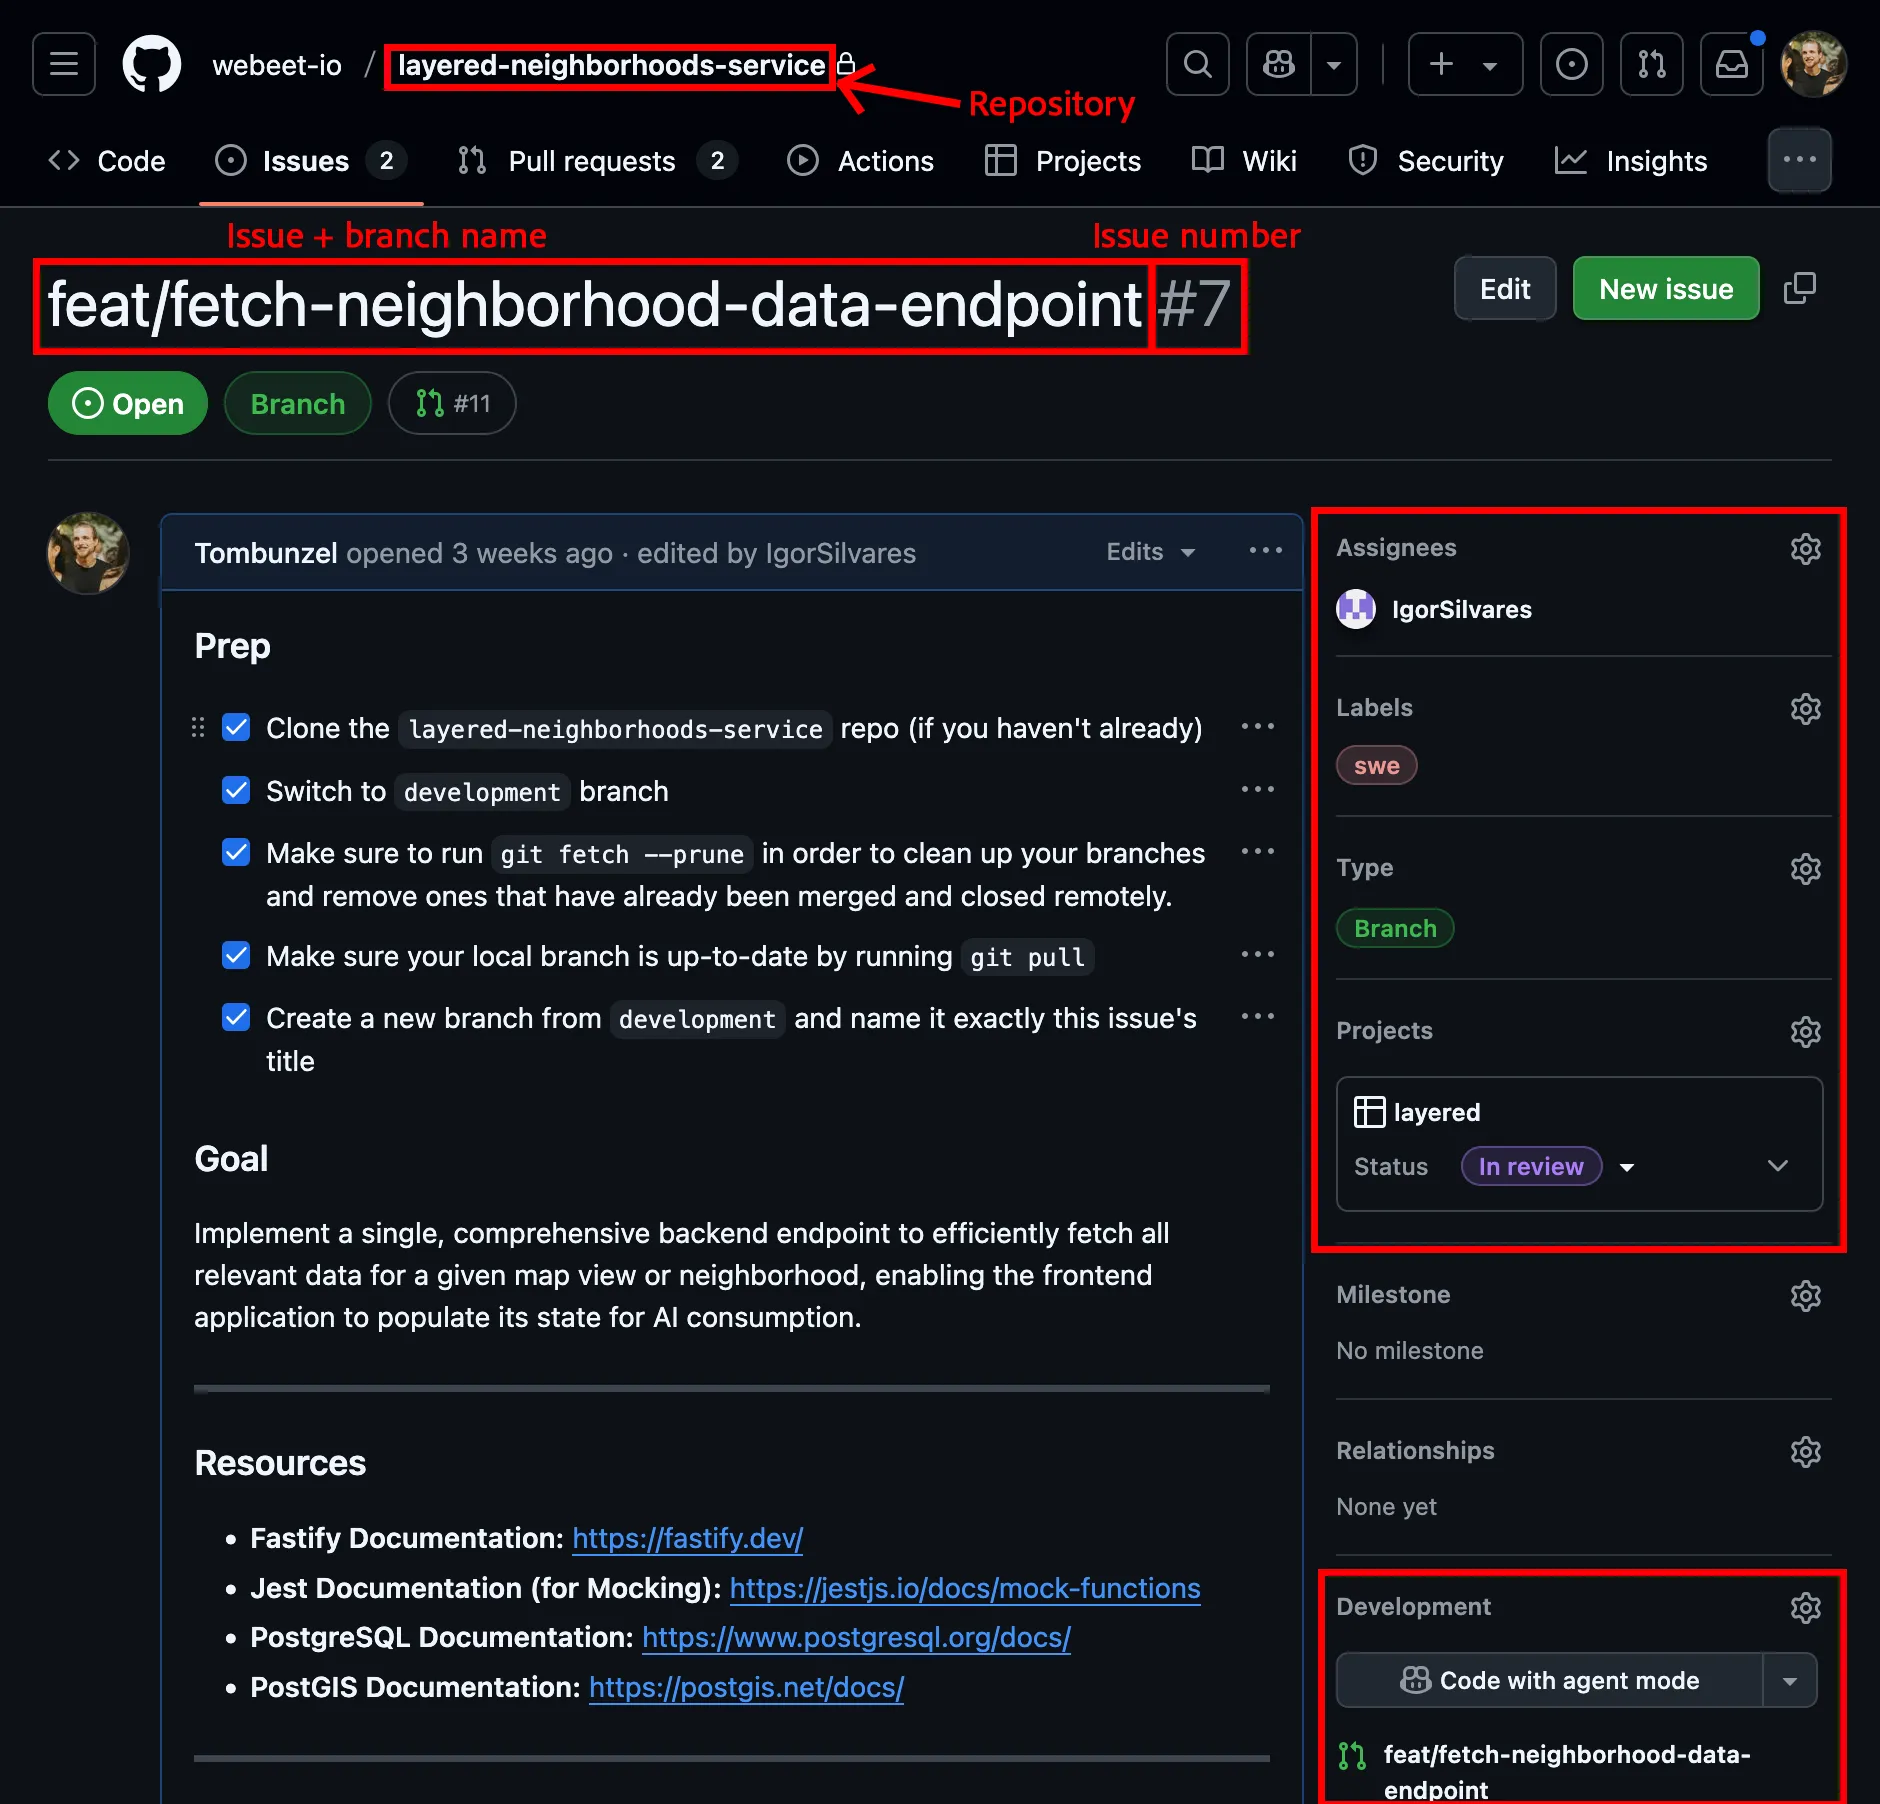Screen dimensions: 1880x1804
Task: Open the Development settings gear
Action: [1804, 1607]
